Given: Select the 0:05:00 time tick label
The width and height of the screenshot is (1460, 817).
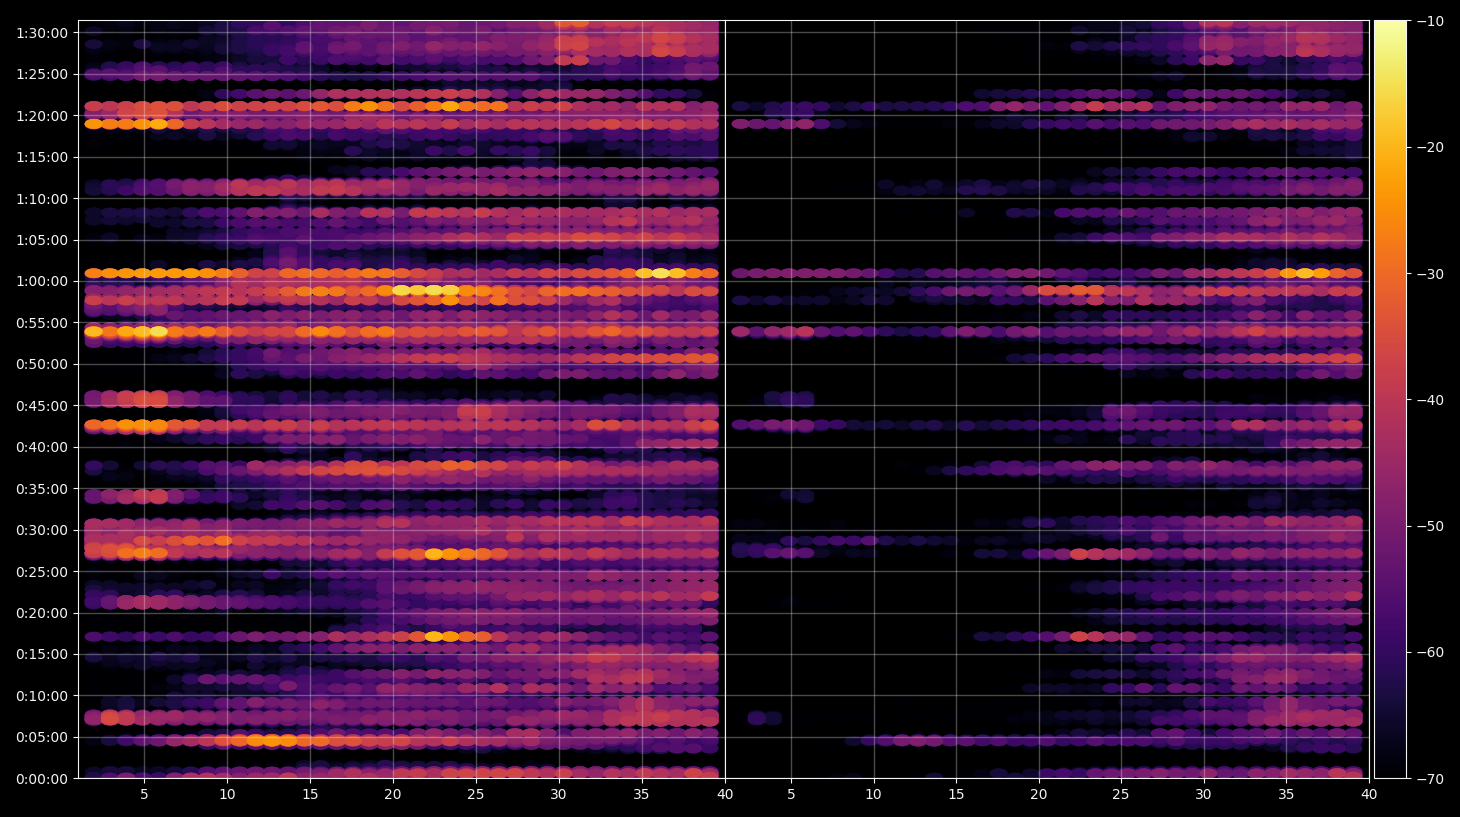Looking at the screenshot, I should pos(42,738).
